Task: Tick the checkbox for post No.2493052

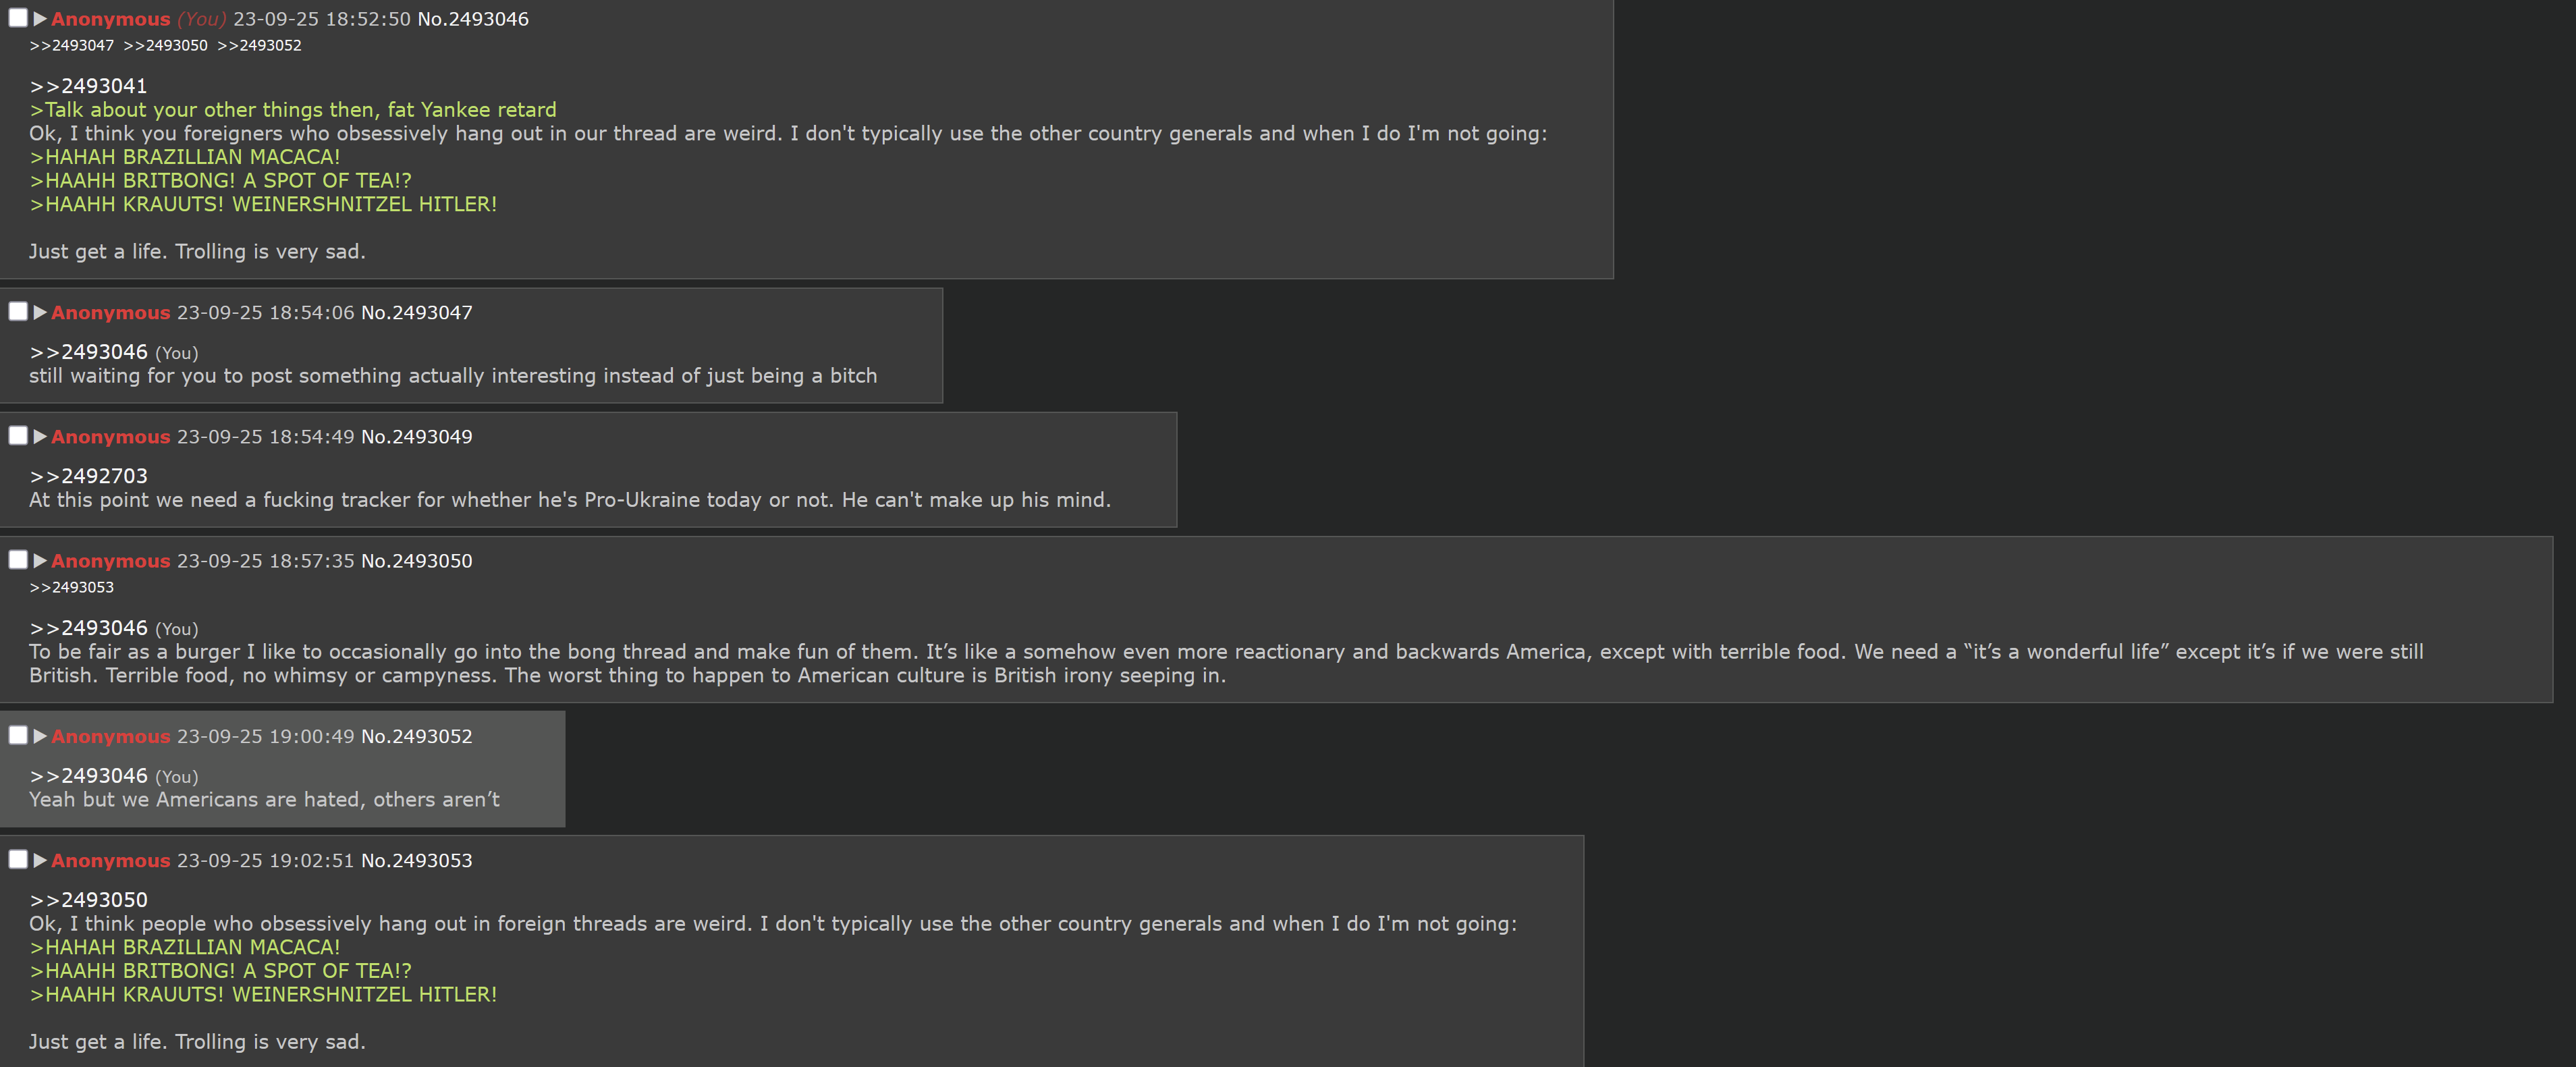Action: pyautogui.click(x=18, y=735)
